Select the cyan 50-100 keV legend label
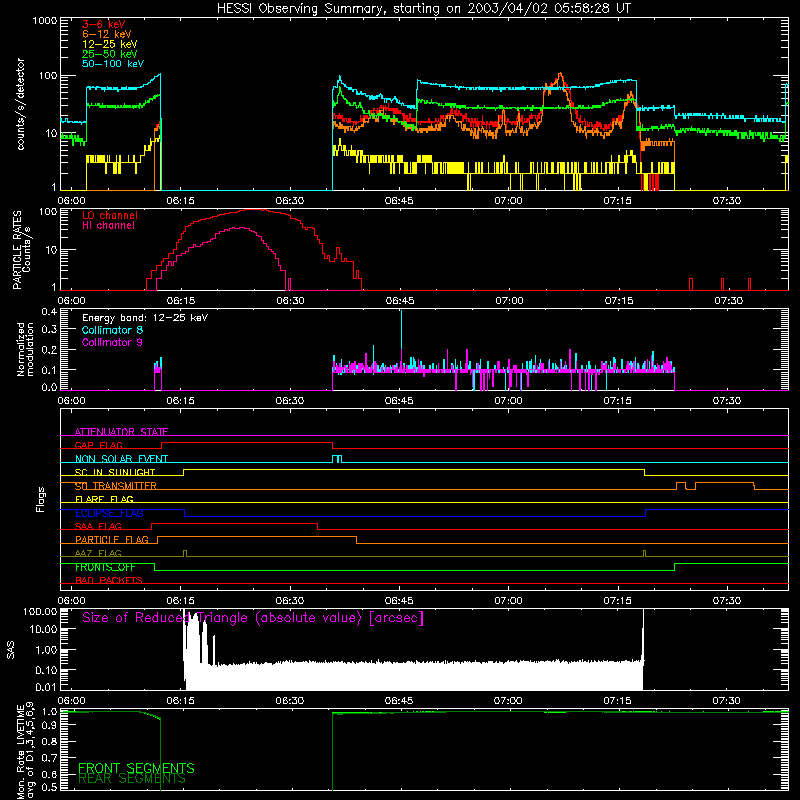800x800 pixels. [x=113, y=64]
